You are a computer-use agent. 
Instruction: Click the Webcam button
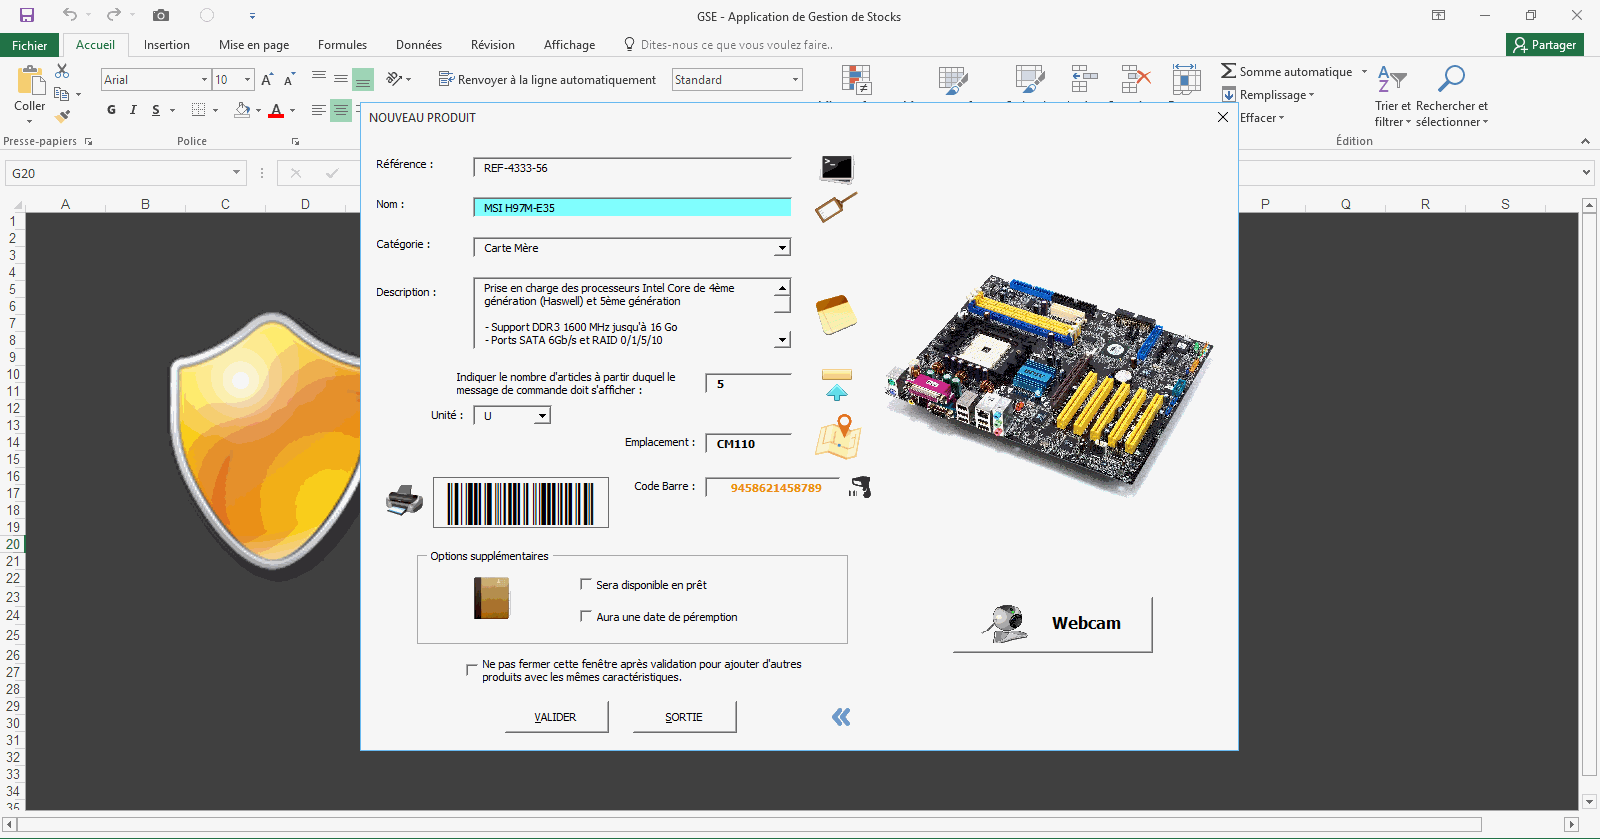[x=1052, y=624]
